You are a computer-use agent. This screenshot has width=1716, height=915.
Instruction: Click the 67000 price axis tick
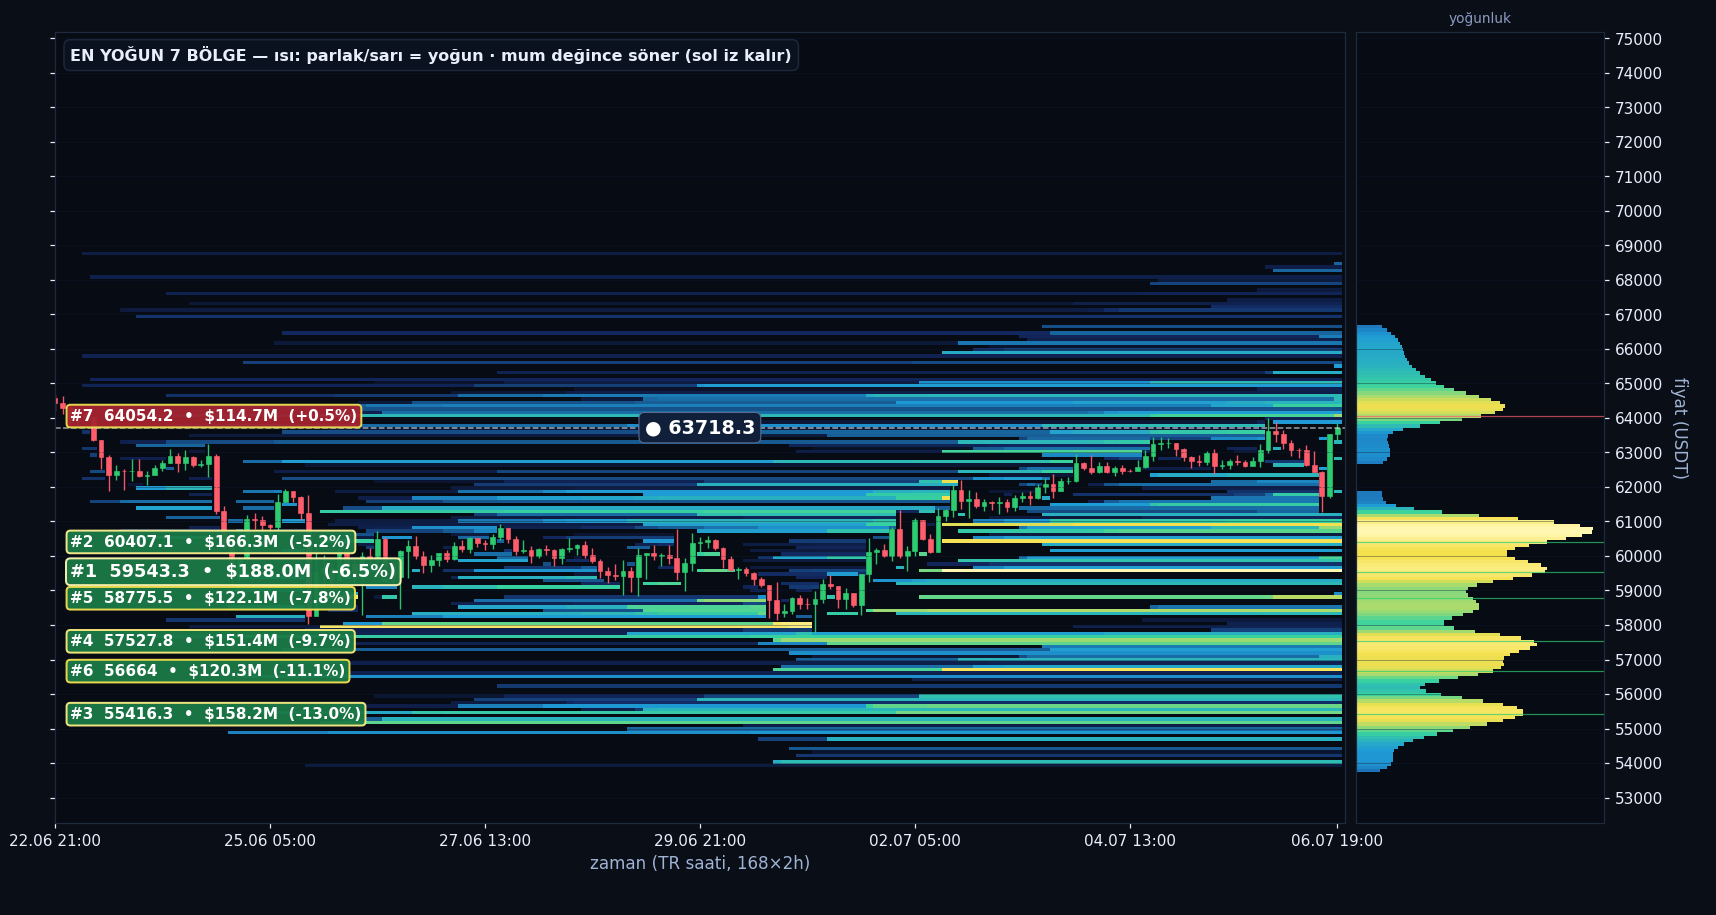(x=1638, y=315)
